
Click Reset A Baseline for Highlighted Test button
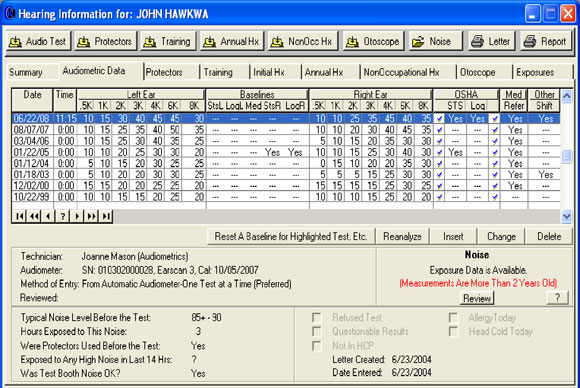point(291,236)
